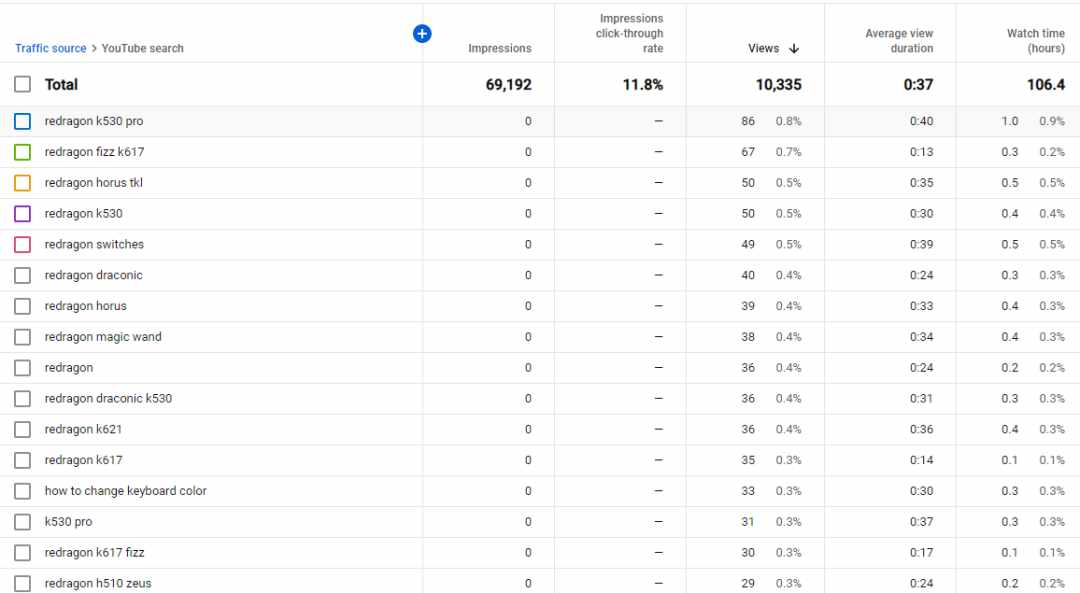Screen dimensions: 1080x593
Task: Toggle the purple 'redragon k530' checkbox
Action: coord(23,214)
